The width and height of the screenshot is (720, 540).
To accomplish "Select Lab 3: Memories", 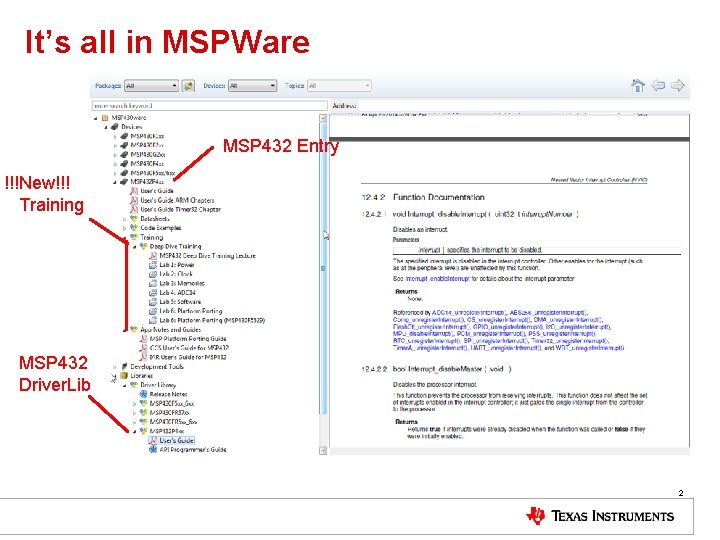I will [x=182, y=283].
